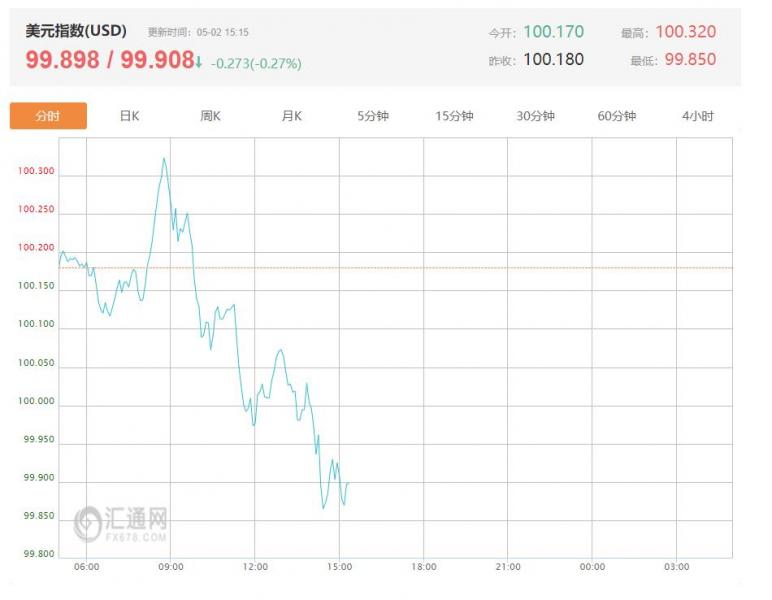Click the 99.898 / 99.908 quote price

(109, 60)
